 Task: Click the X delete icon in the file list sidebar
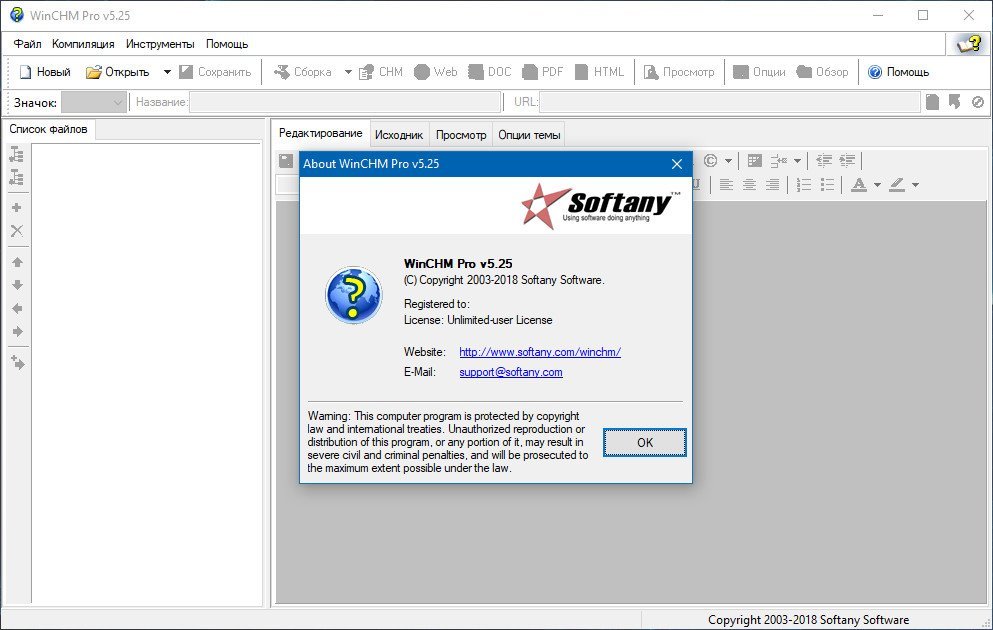[x=17, y=231]
